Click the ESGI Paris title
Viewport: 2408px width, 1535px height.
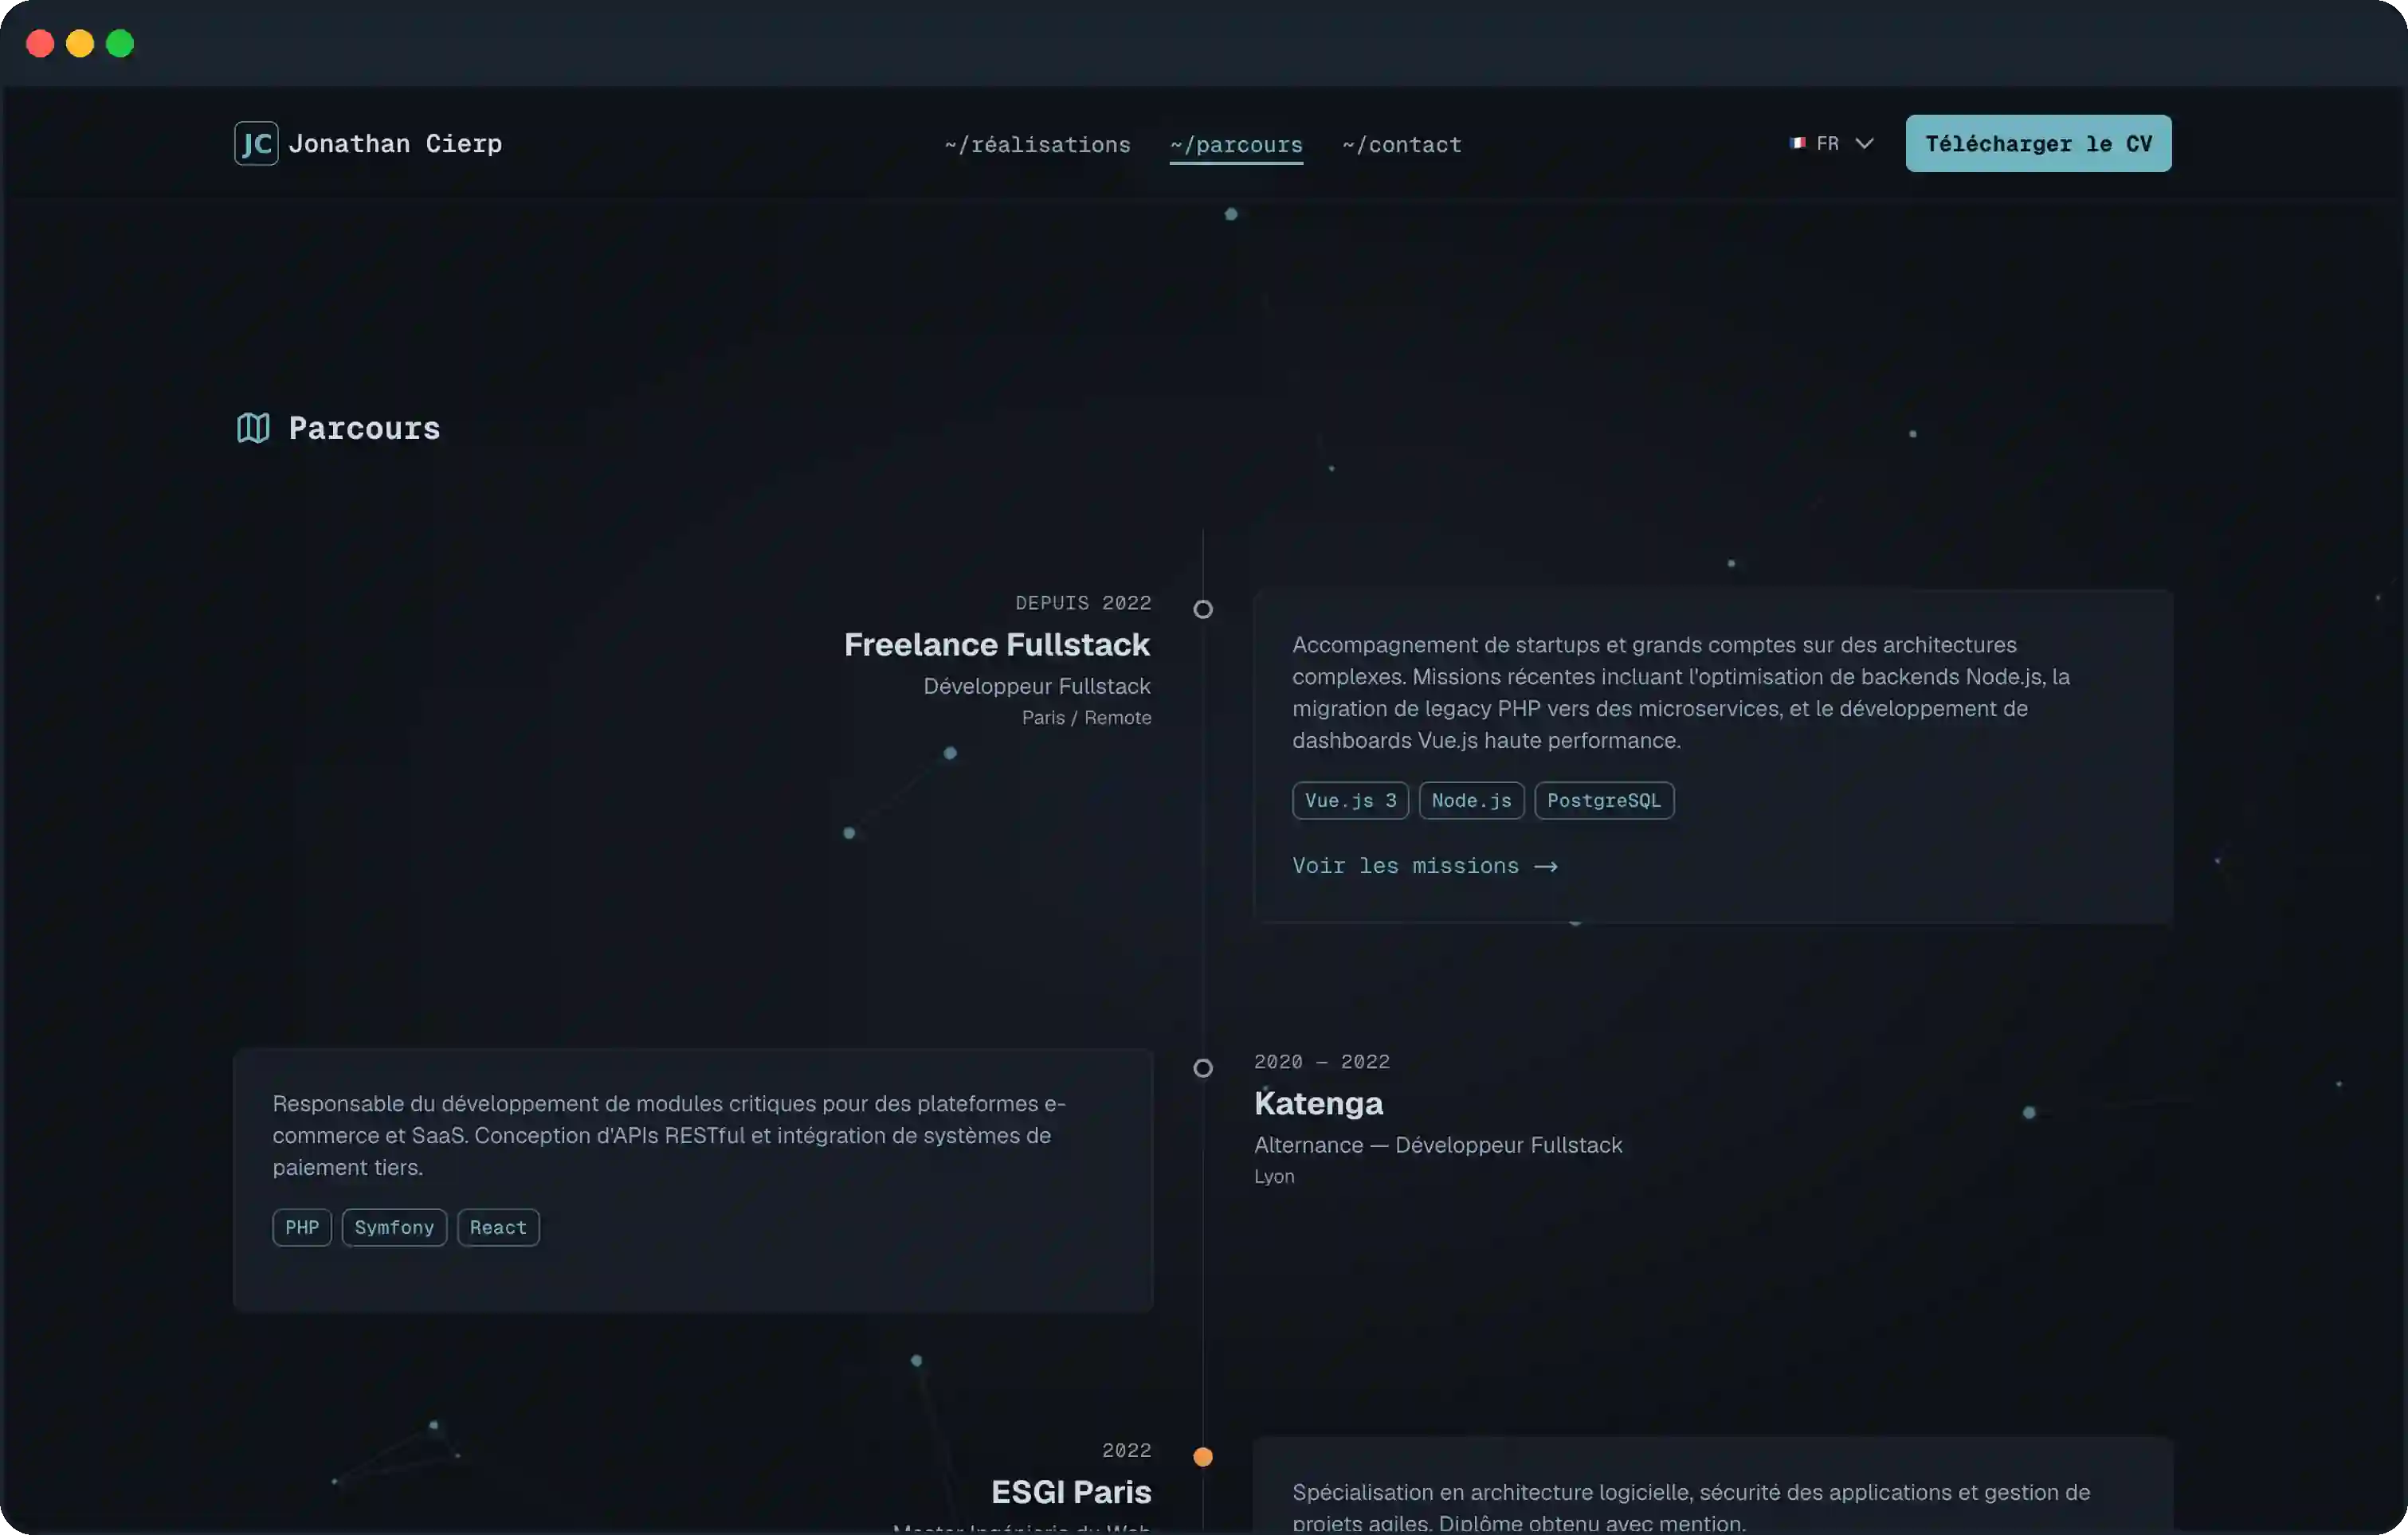(1071, 1493)
